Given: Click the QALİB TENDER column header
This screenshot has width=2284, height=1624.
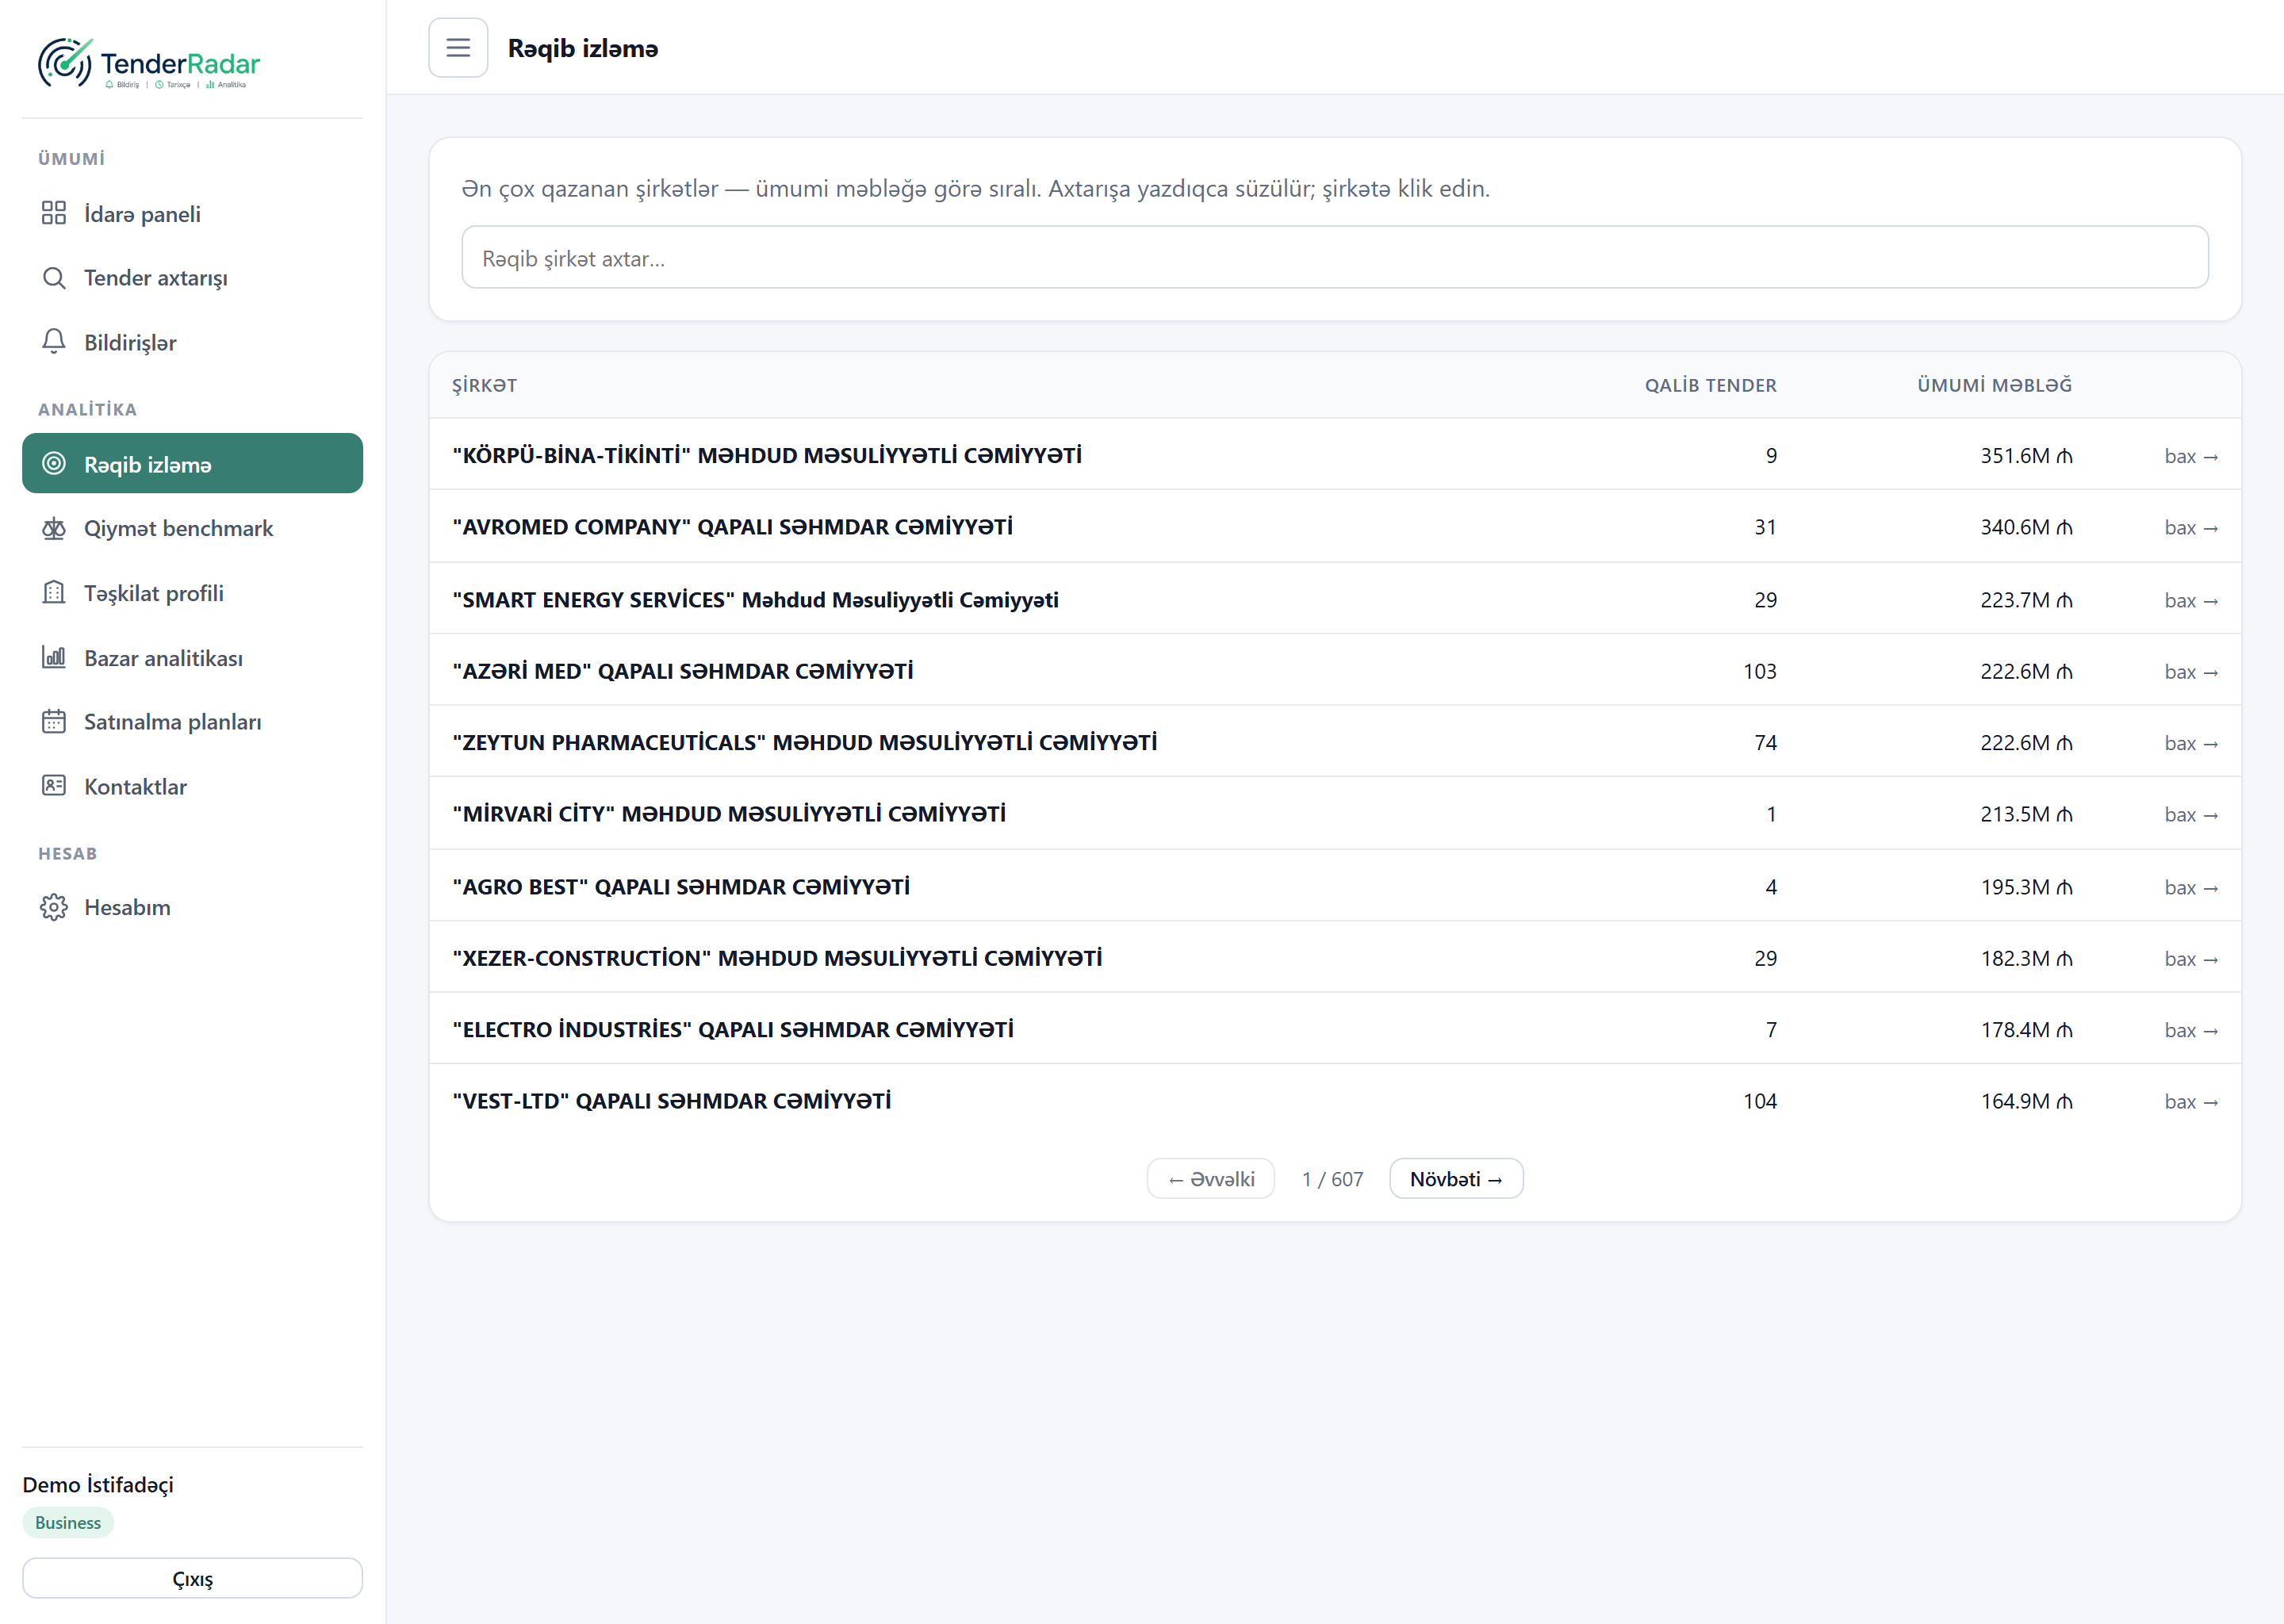Looking at the screenshot, I should click(x=1711, y=385).
